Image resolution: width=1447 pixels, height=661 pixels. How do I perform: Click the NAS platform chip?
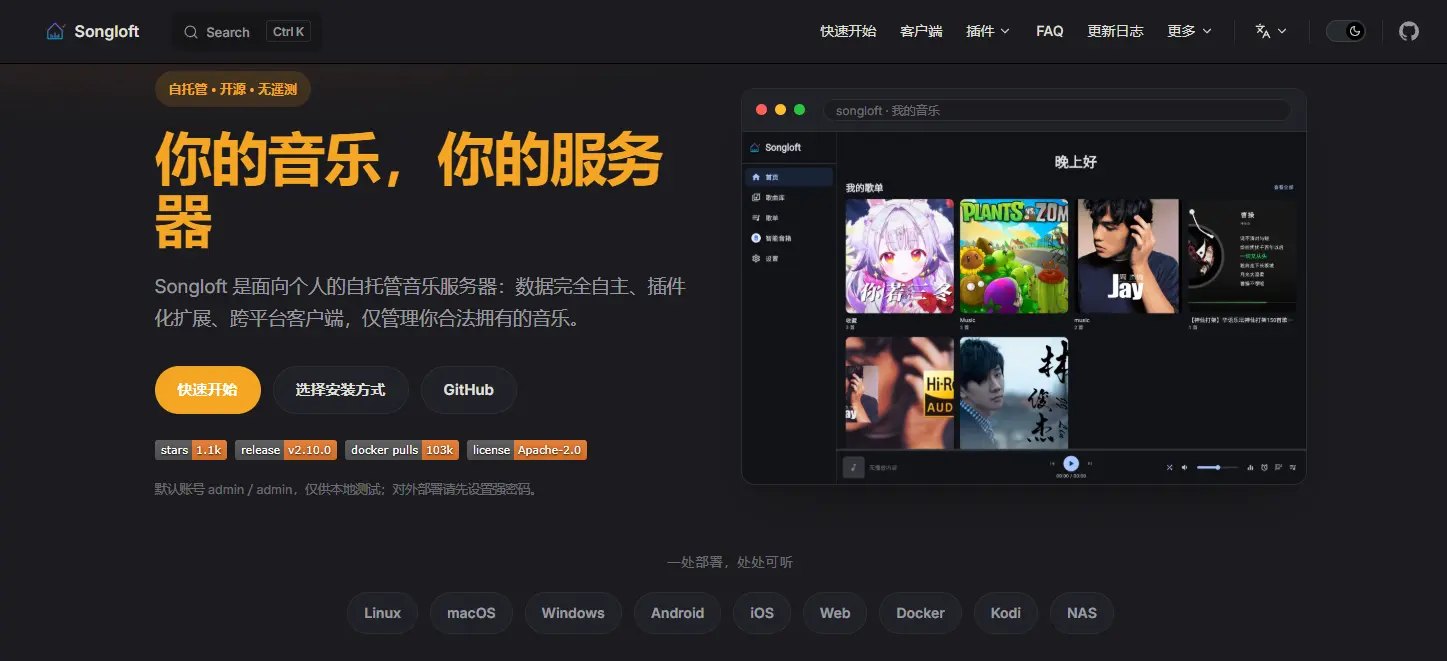point(1082,613)
